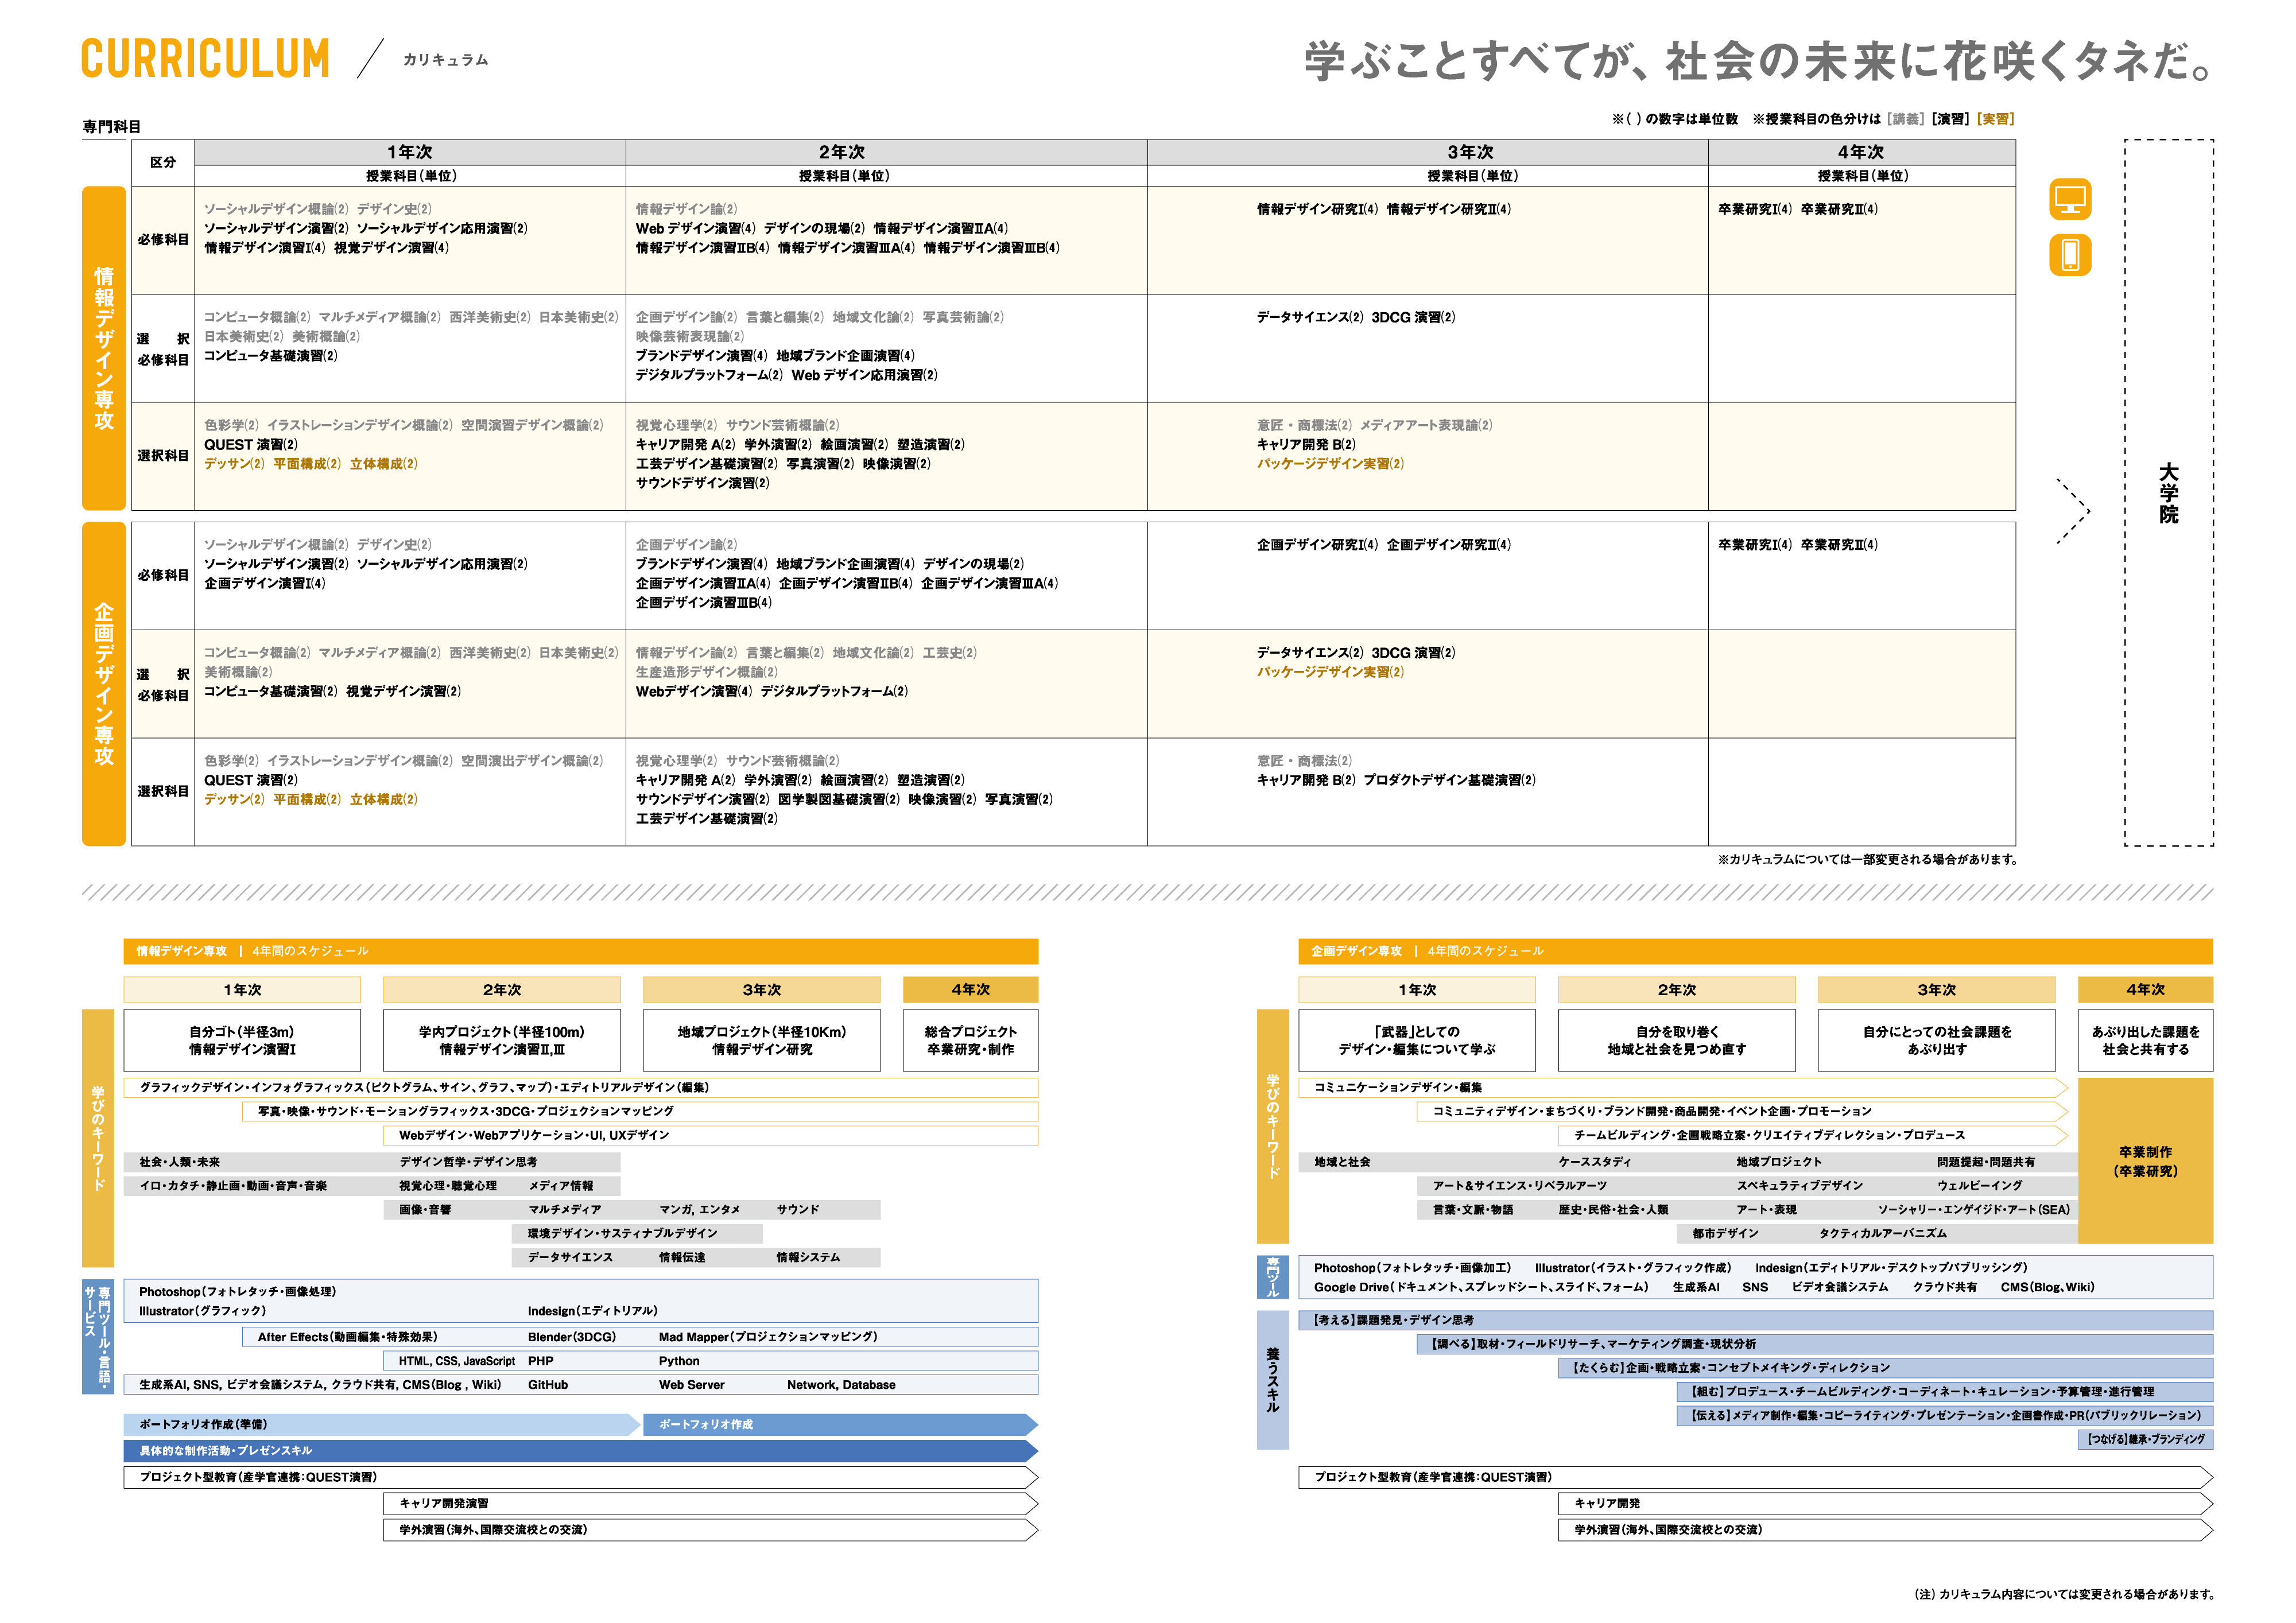Click the orange desktop monitor icon
The width and height of the screenshot is (2296, 1623).
[2069, 199]
